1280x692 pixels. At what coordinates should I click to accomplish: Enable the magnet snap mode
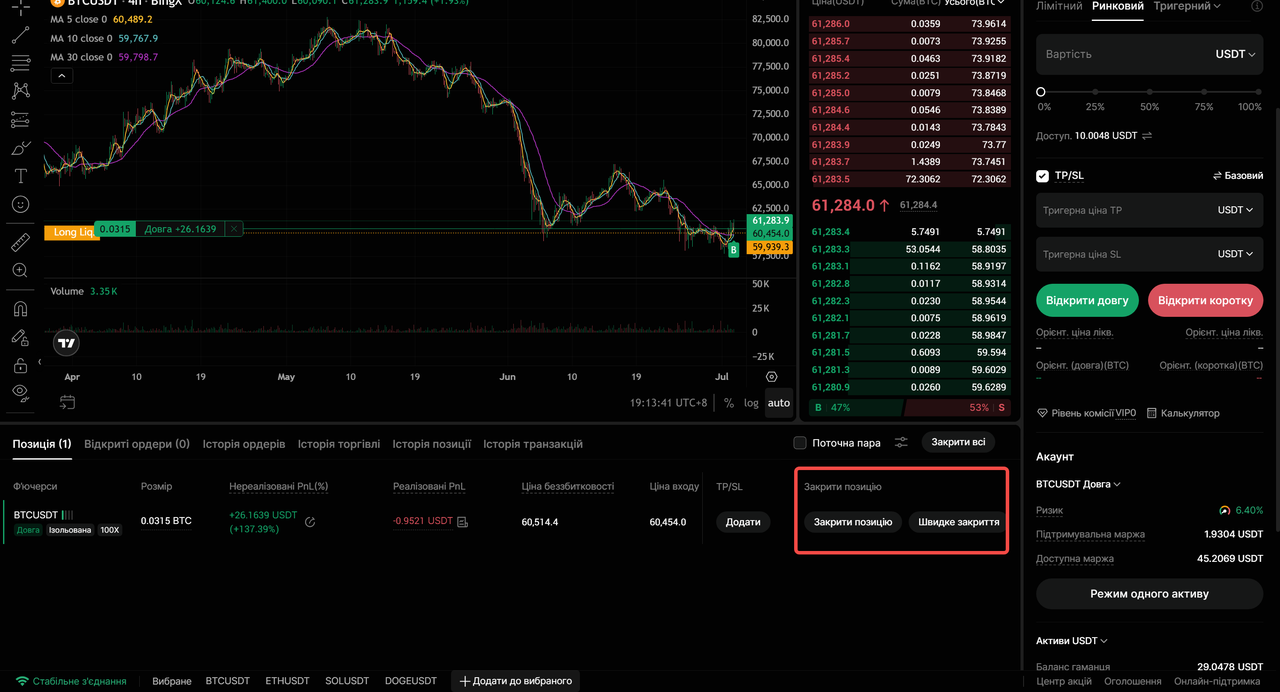click(20, 309)
